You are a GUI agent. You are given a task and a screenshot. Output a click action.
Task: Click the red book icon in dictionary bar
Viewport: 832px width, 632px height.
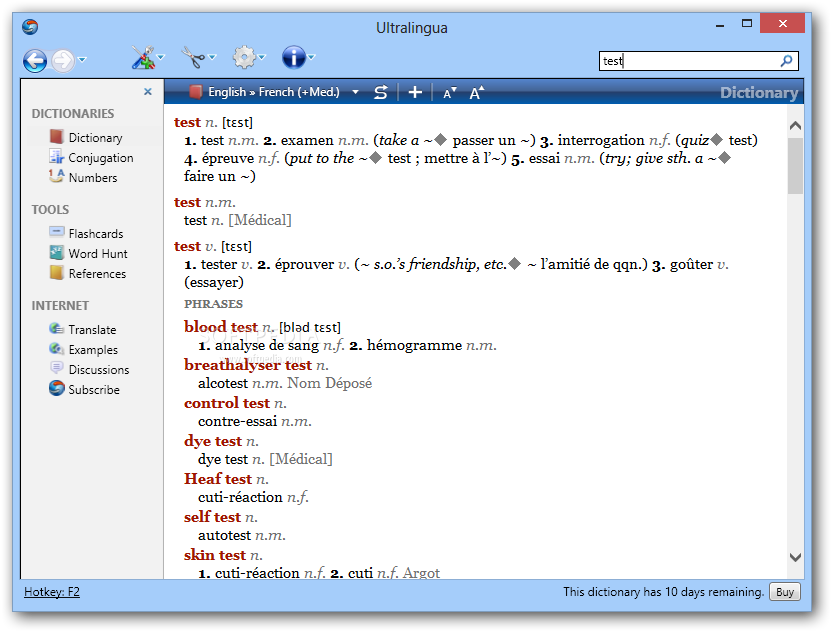[196, 92]
